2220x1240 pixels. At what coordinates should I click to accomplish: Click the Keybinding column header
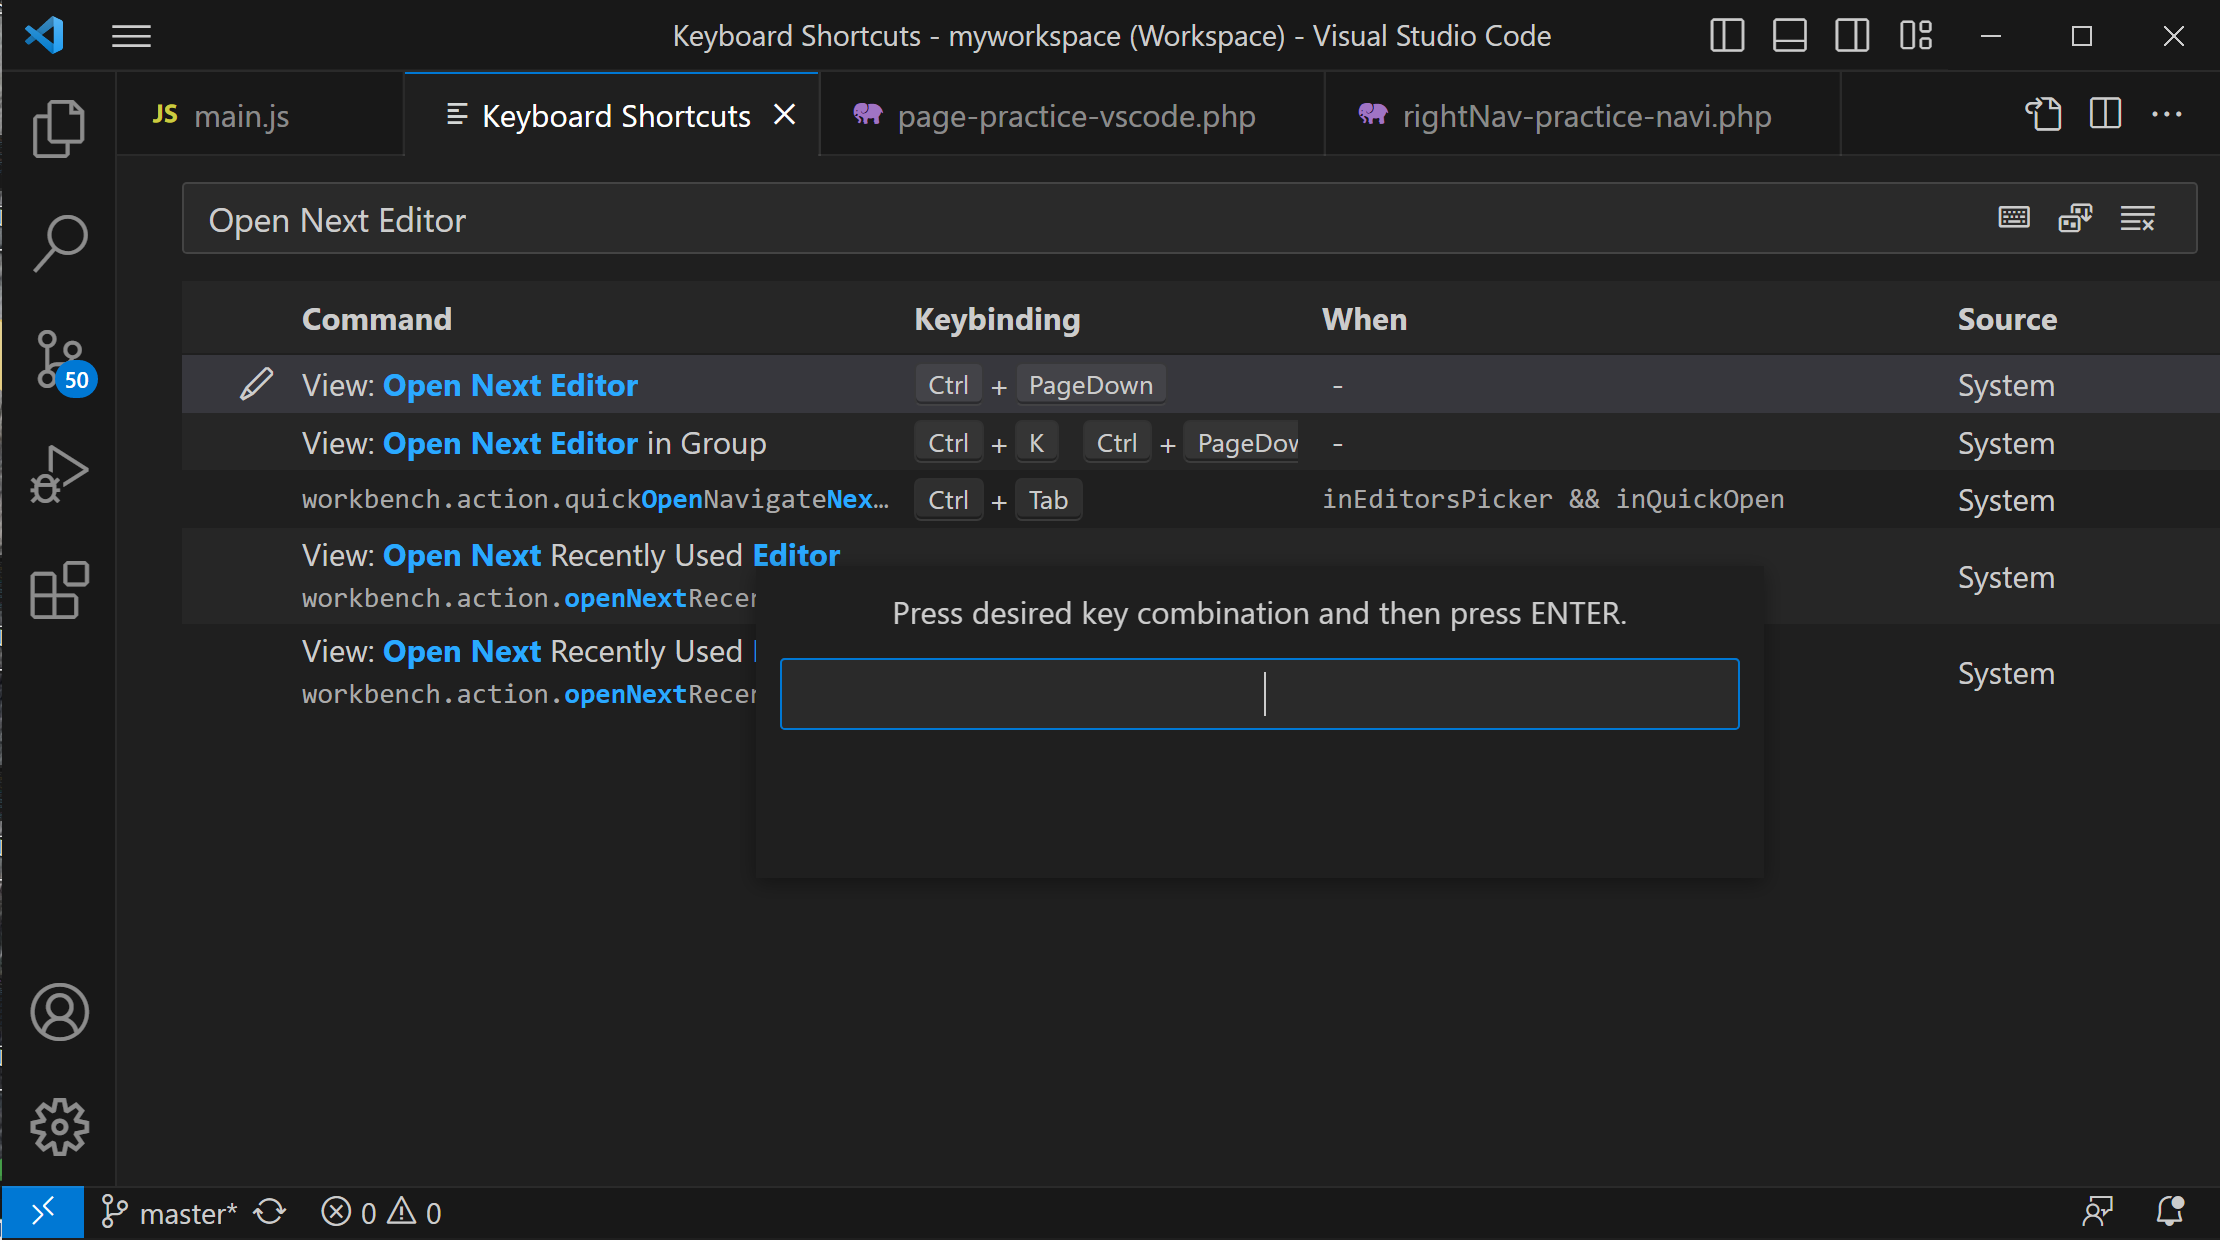(x=997, y=319)
